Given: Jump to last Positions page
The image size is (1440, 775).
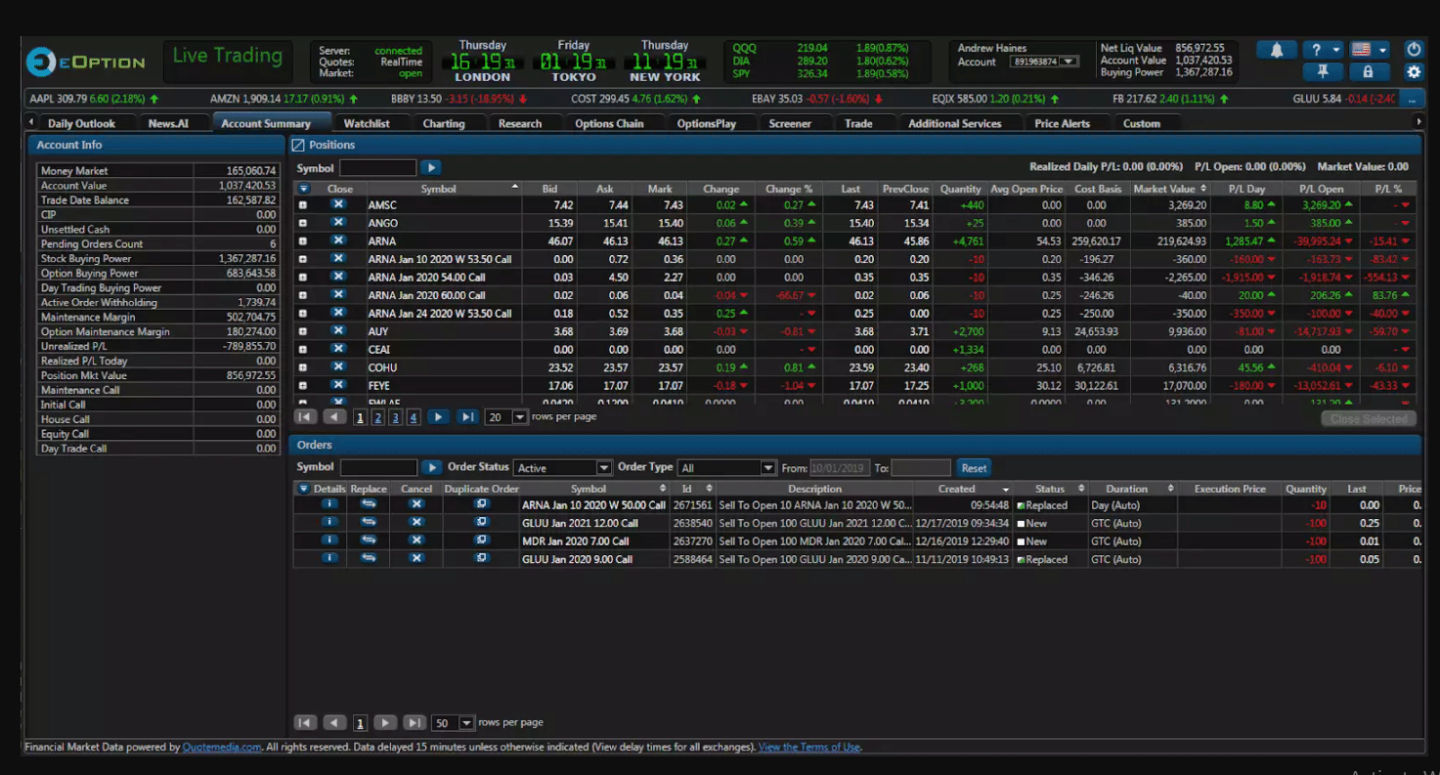Looking at the screenshot, I should 467,417.
